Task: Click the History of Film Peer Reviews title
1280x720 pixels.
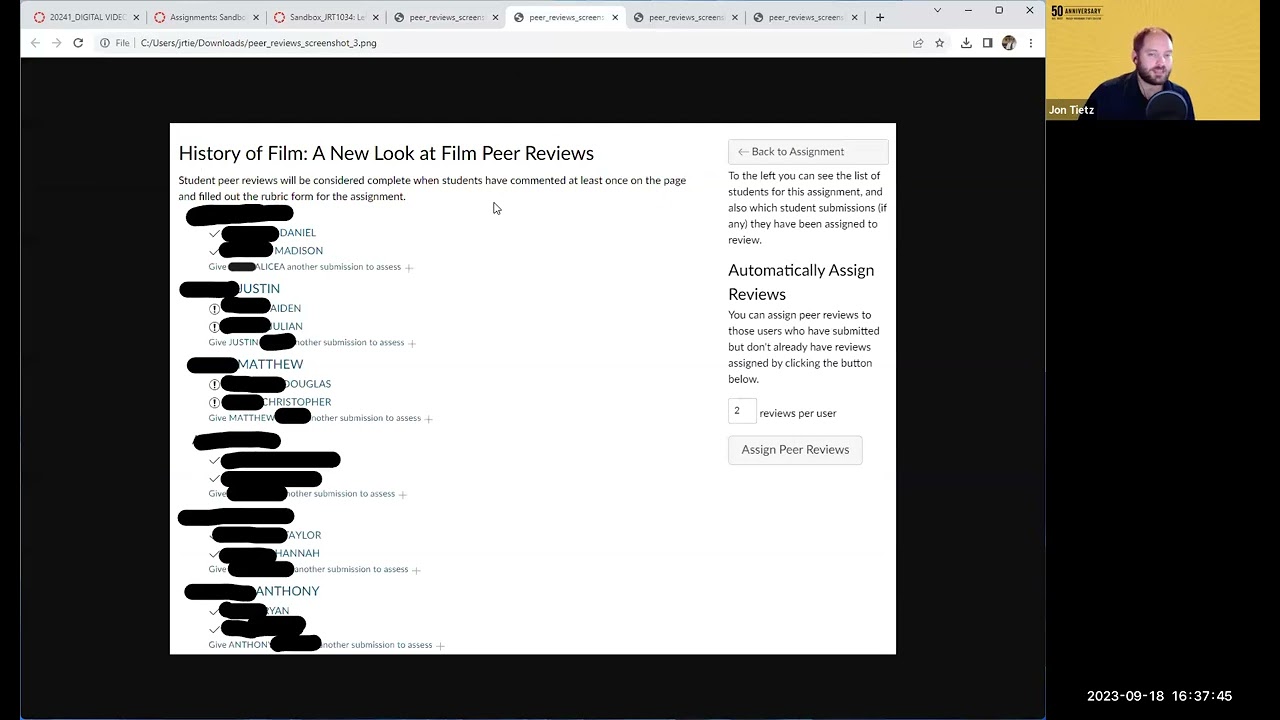Action: (386, 153)
